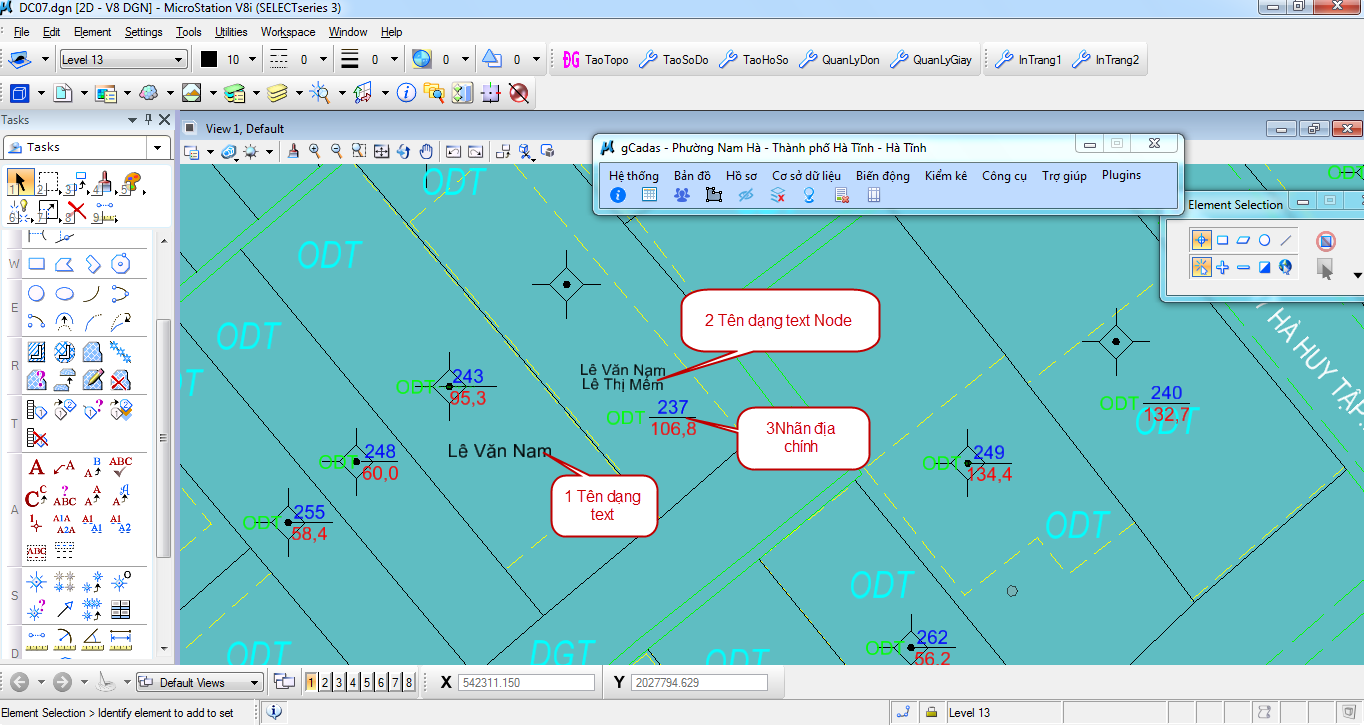This screenshot has height=725, width=1364.
Task: Open the Utilities menu
Action: click(231, 32)
